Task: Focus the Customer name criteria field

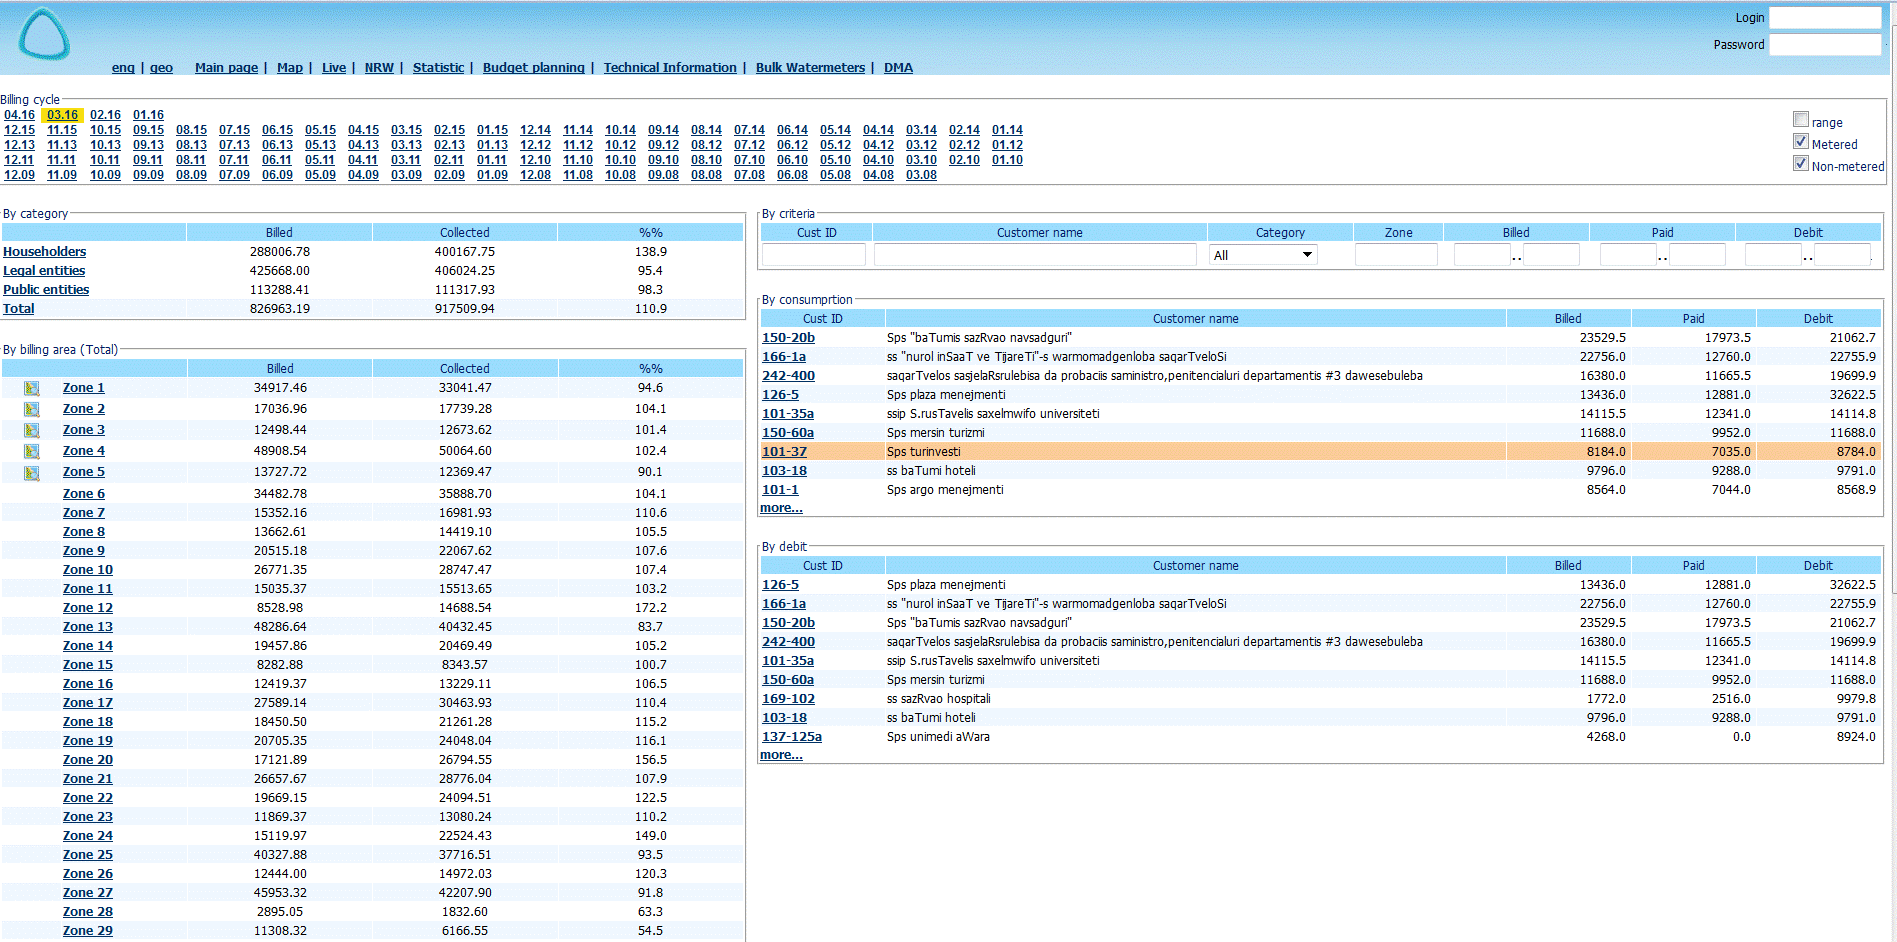Action: [1035, 255]
